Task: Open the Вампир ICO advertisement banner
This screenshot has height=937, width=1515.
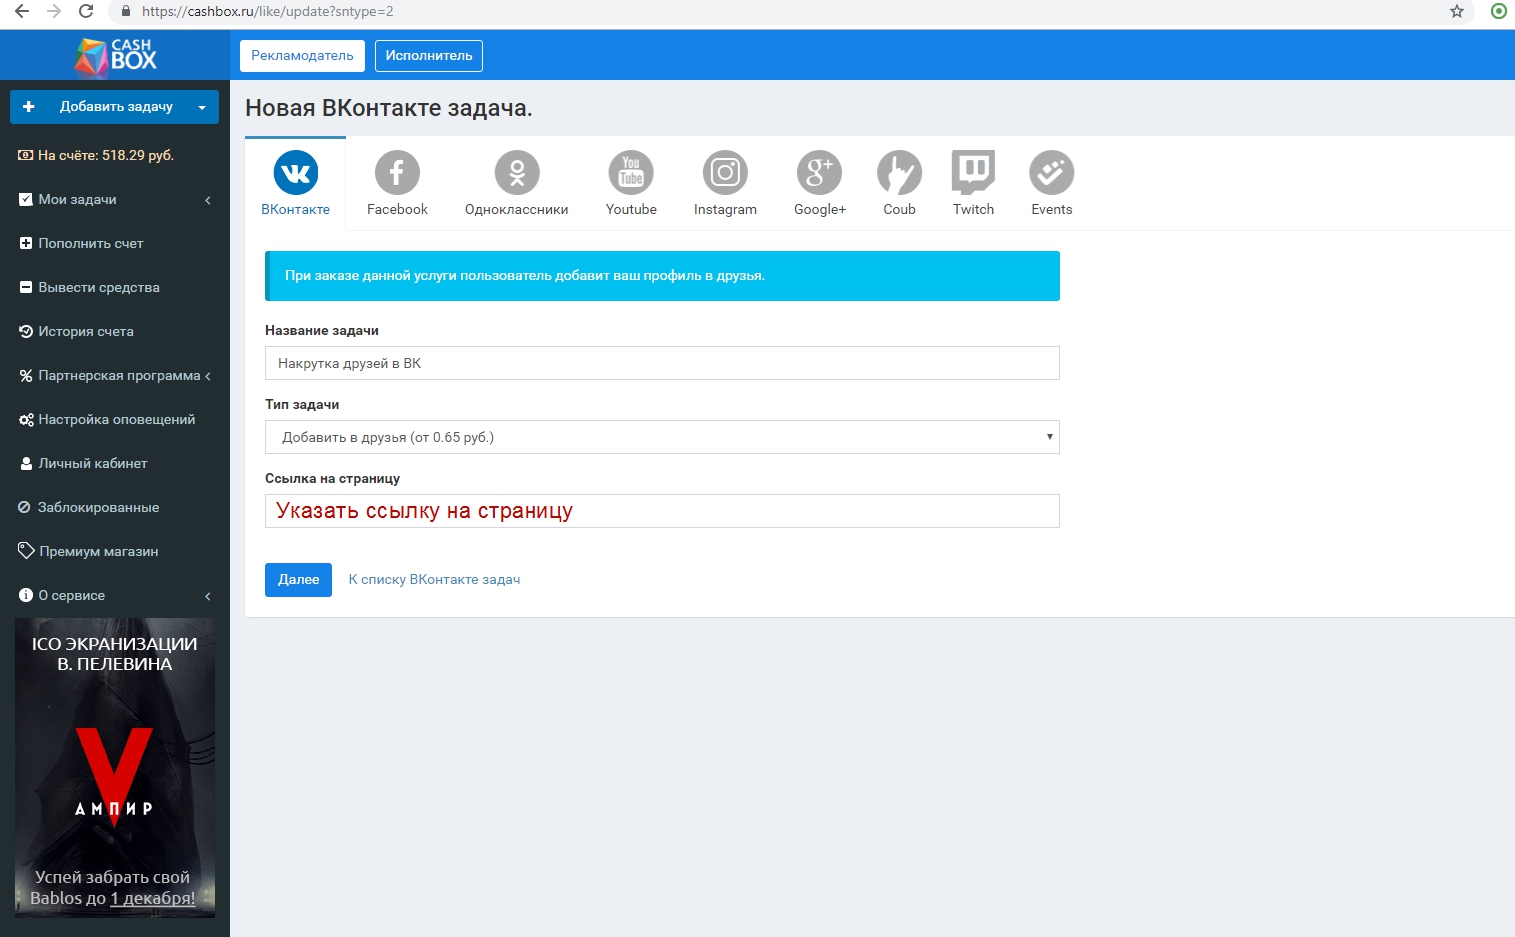Action: tap(115, 767)
